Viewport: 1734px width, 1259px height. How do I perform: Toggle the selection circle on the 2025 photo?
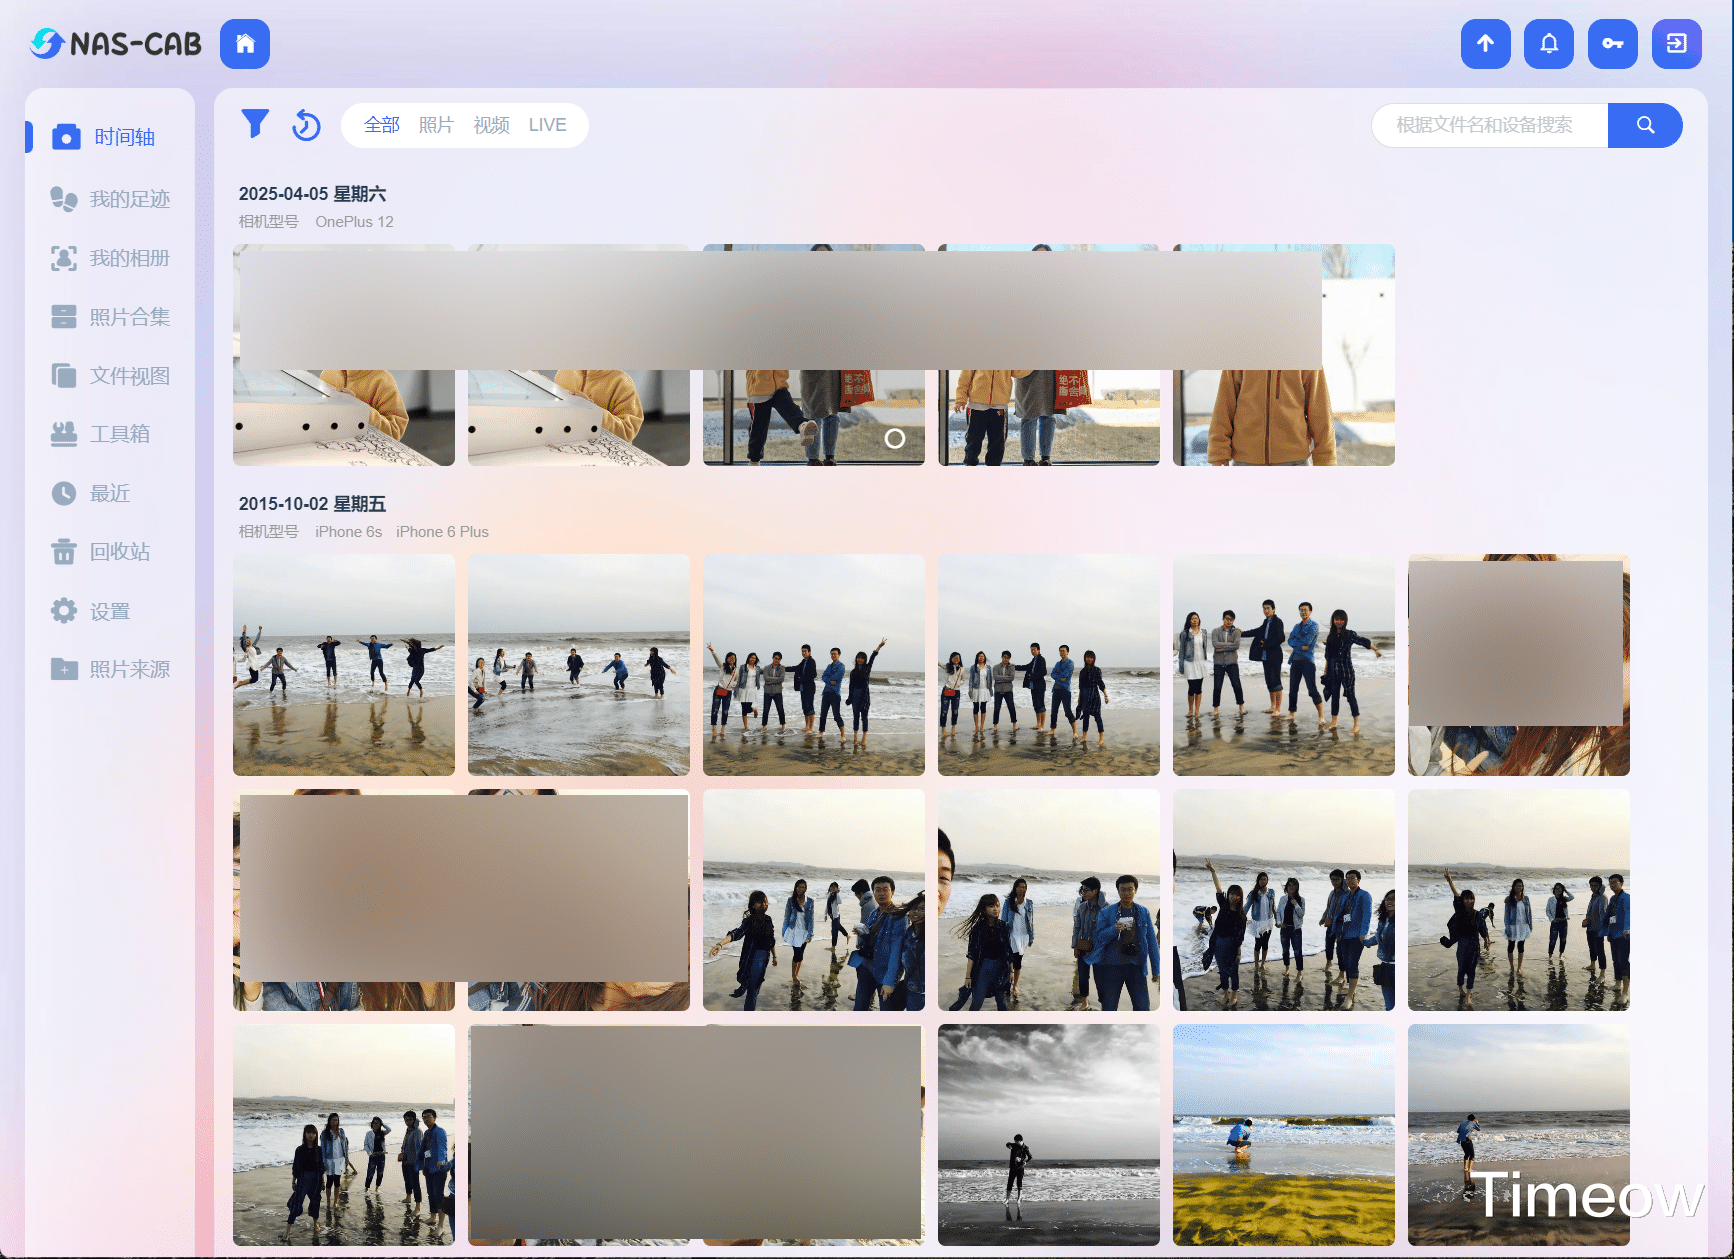(895, 438)
